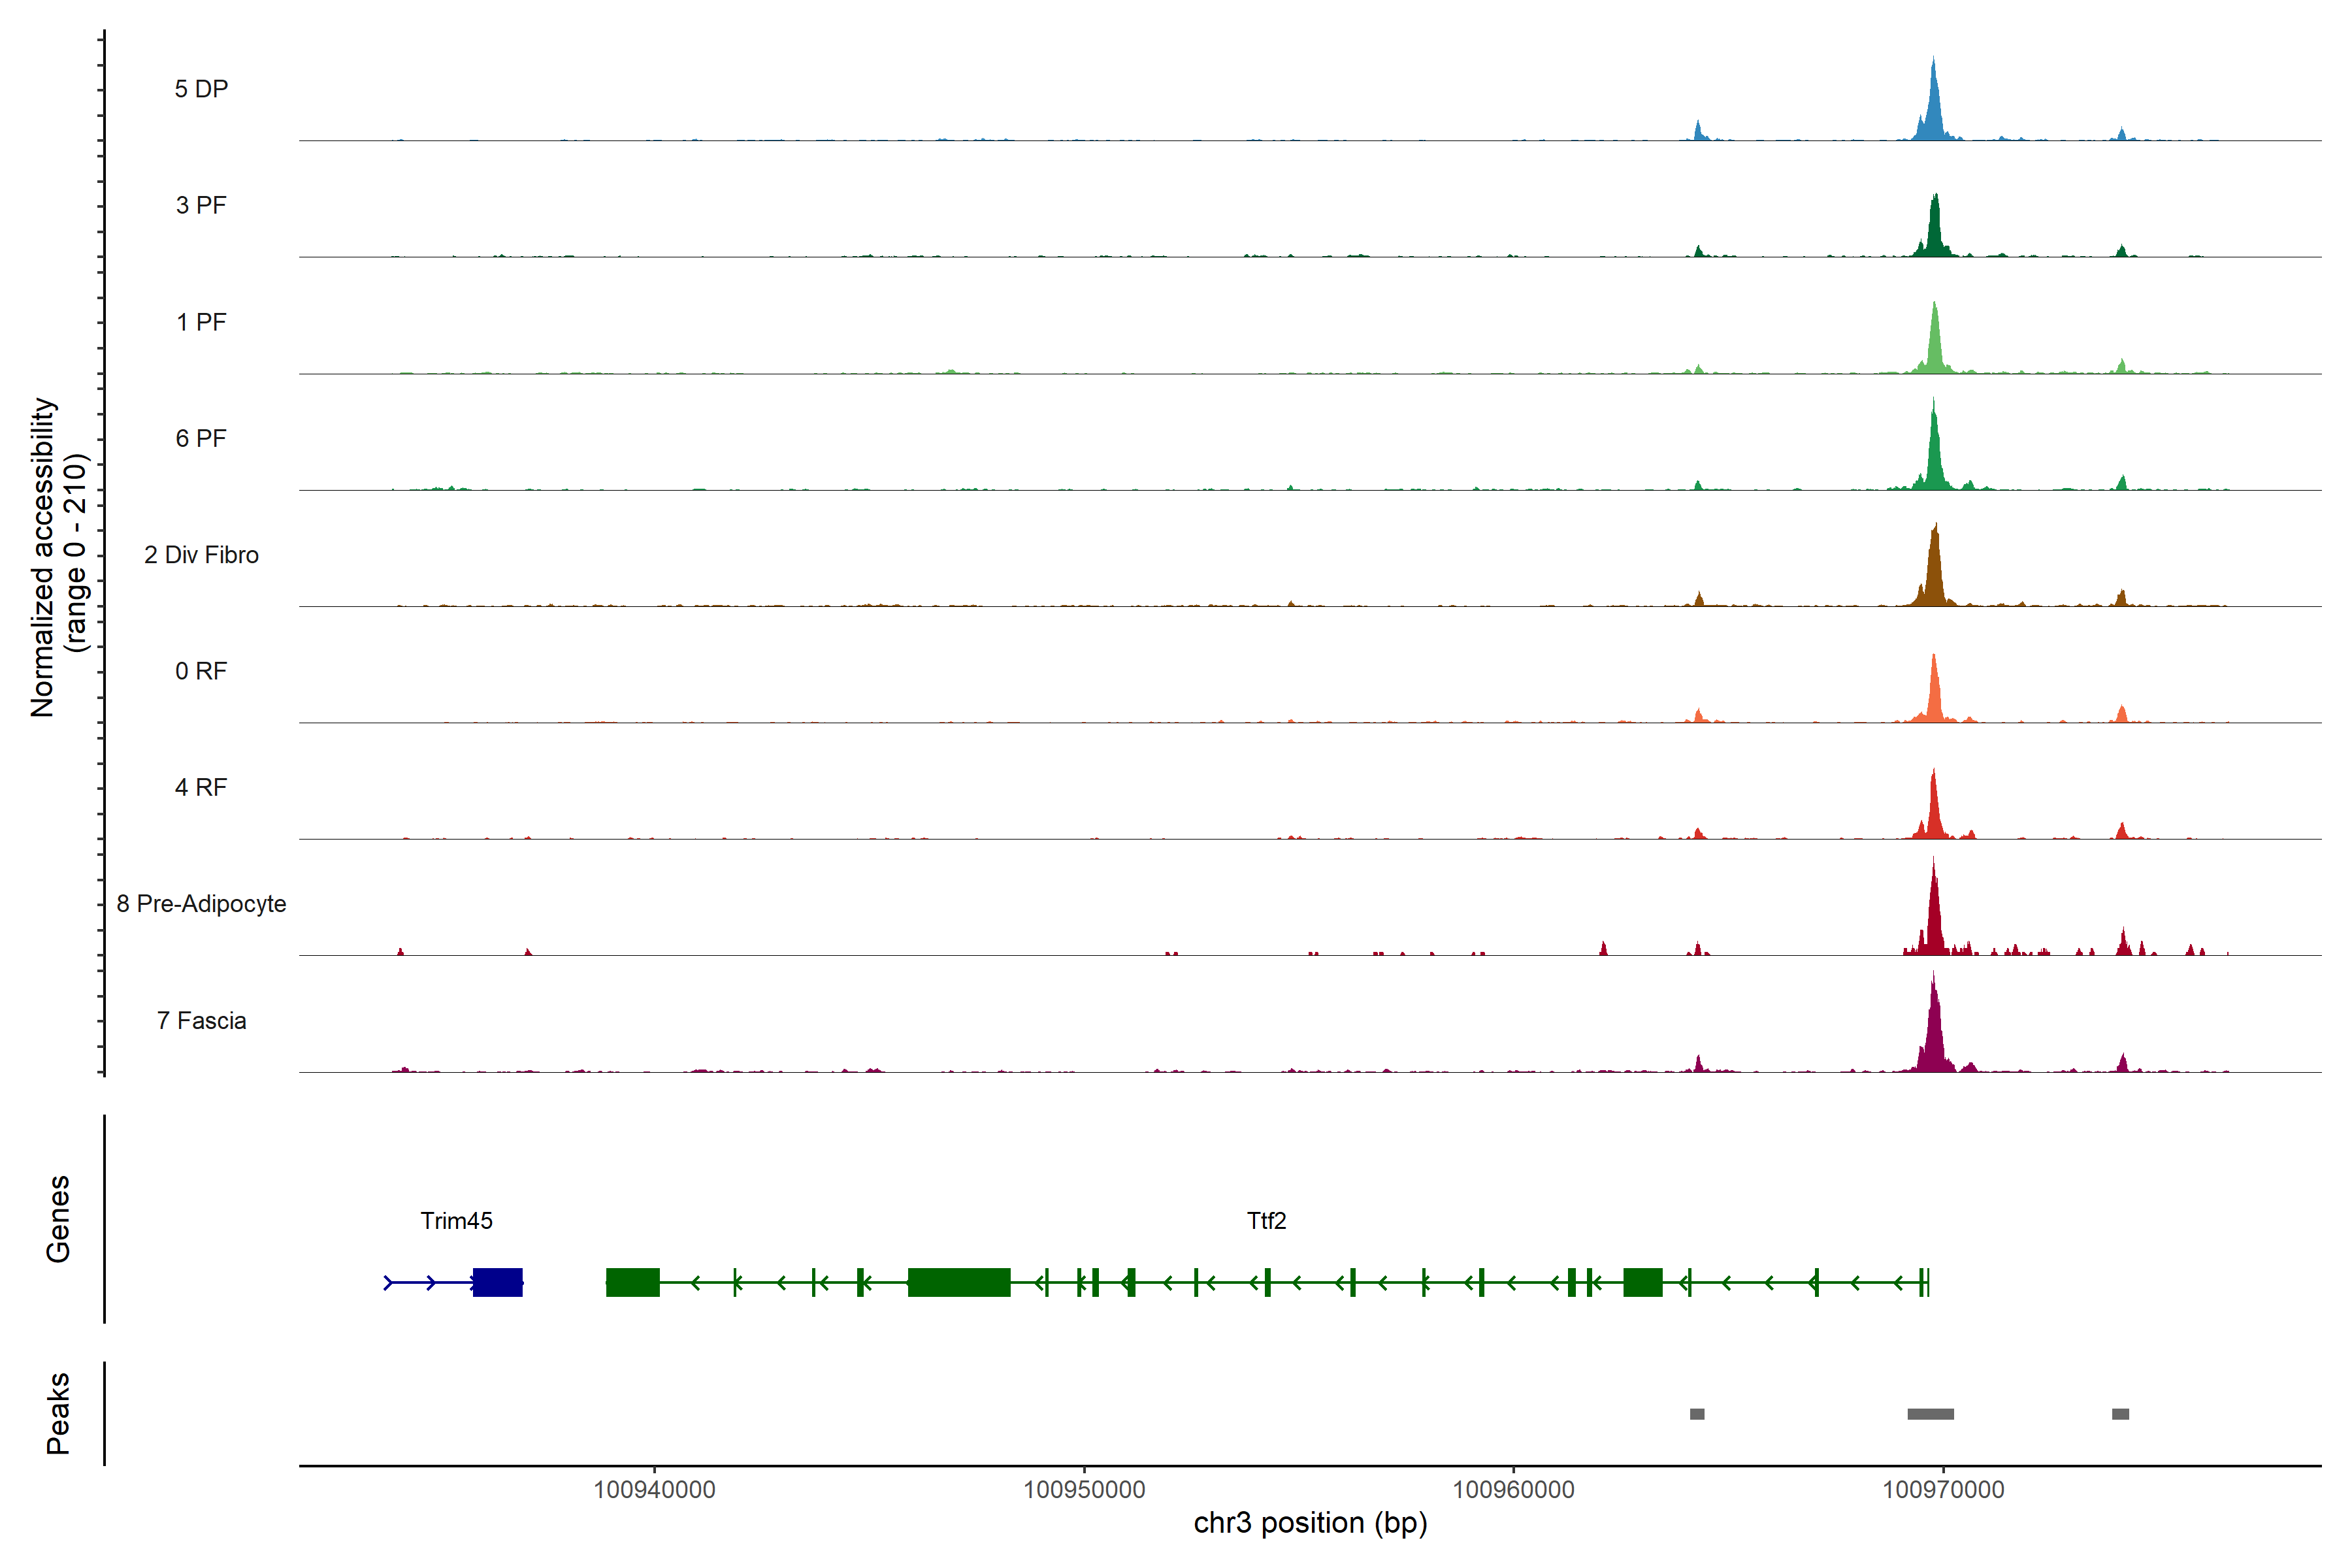Image resolution: width=2352 pixels, height=1568 pixels.
Task: Click the 100940000 axis tick label
Action: pos(654,1490)
